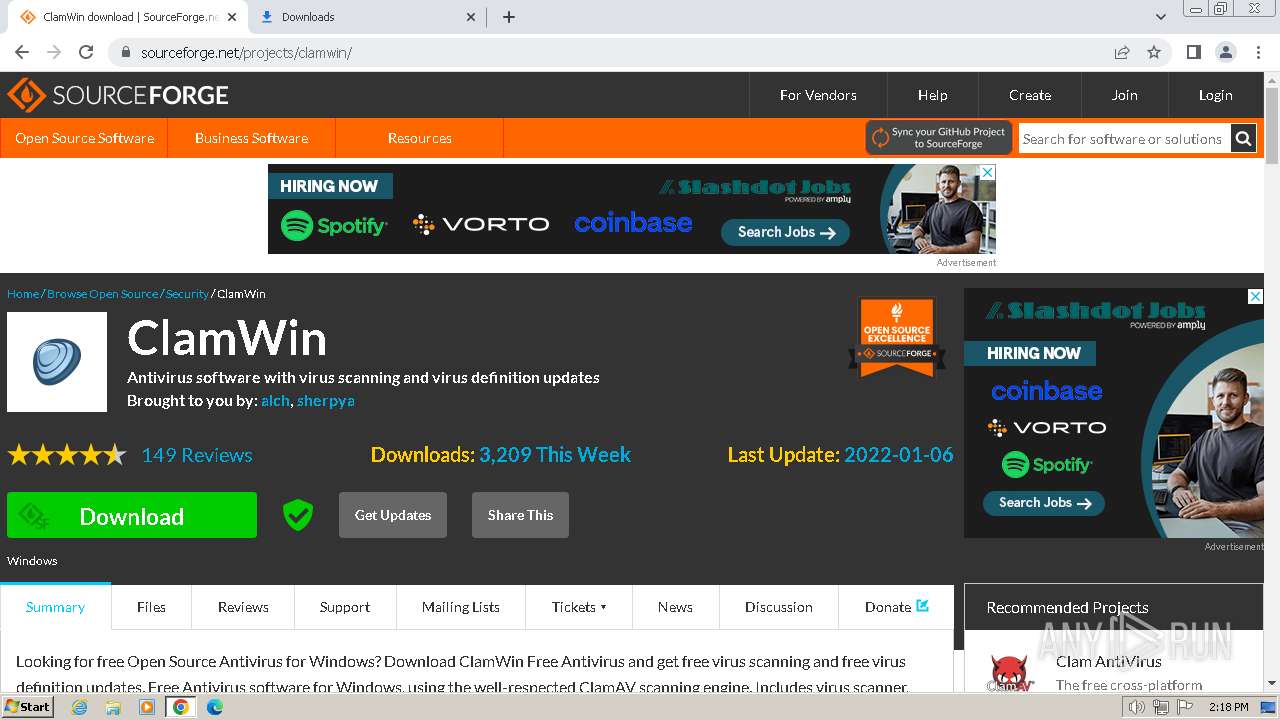Go to Security breadcrumb
This screenshot has width=1280, height=720.
[x=187, y=294]
